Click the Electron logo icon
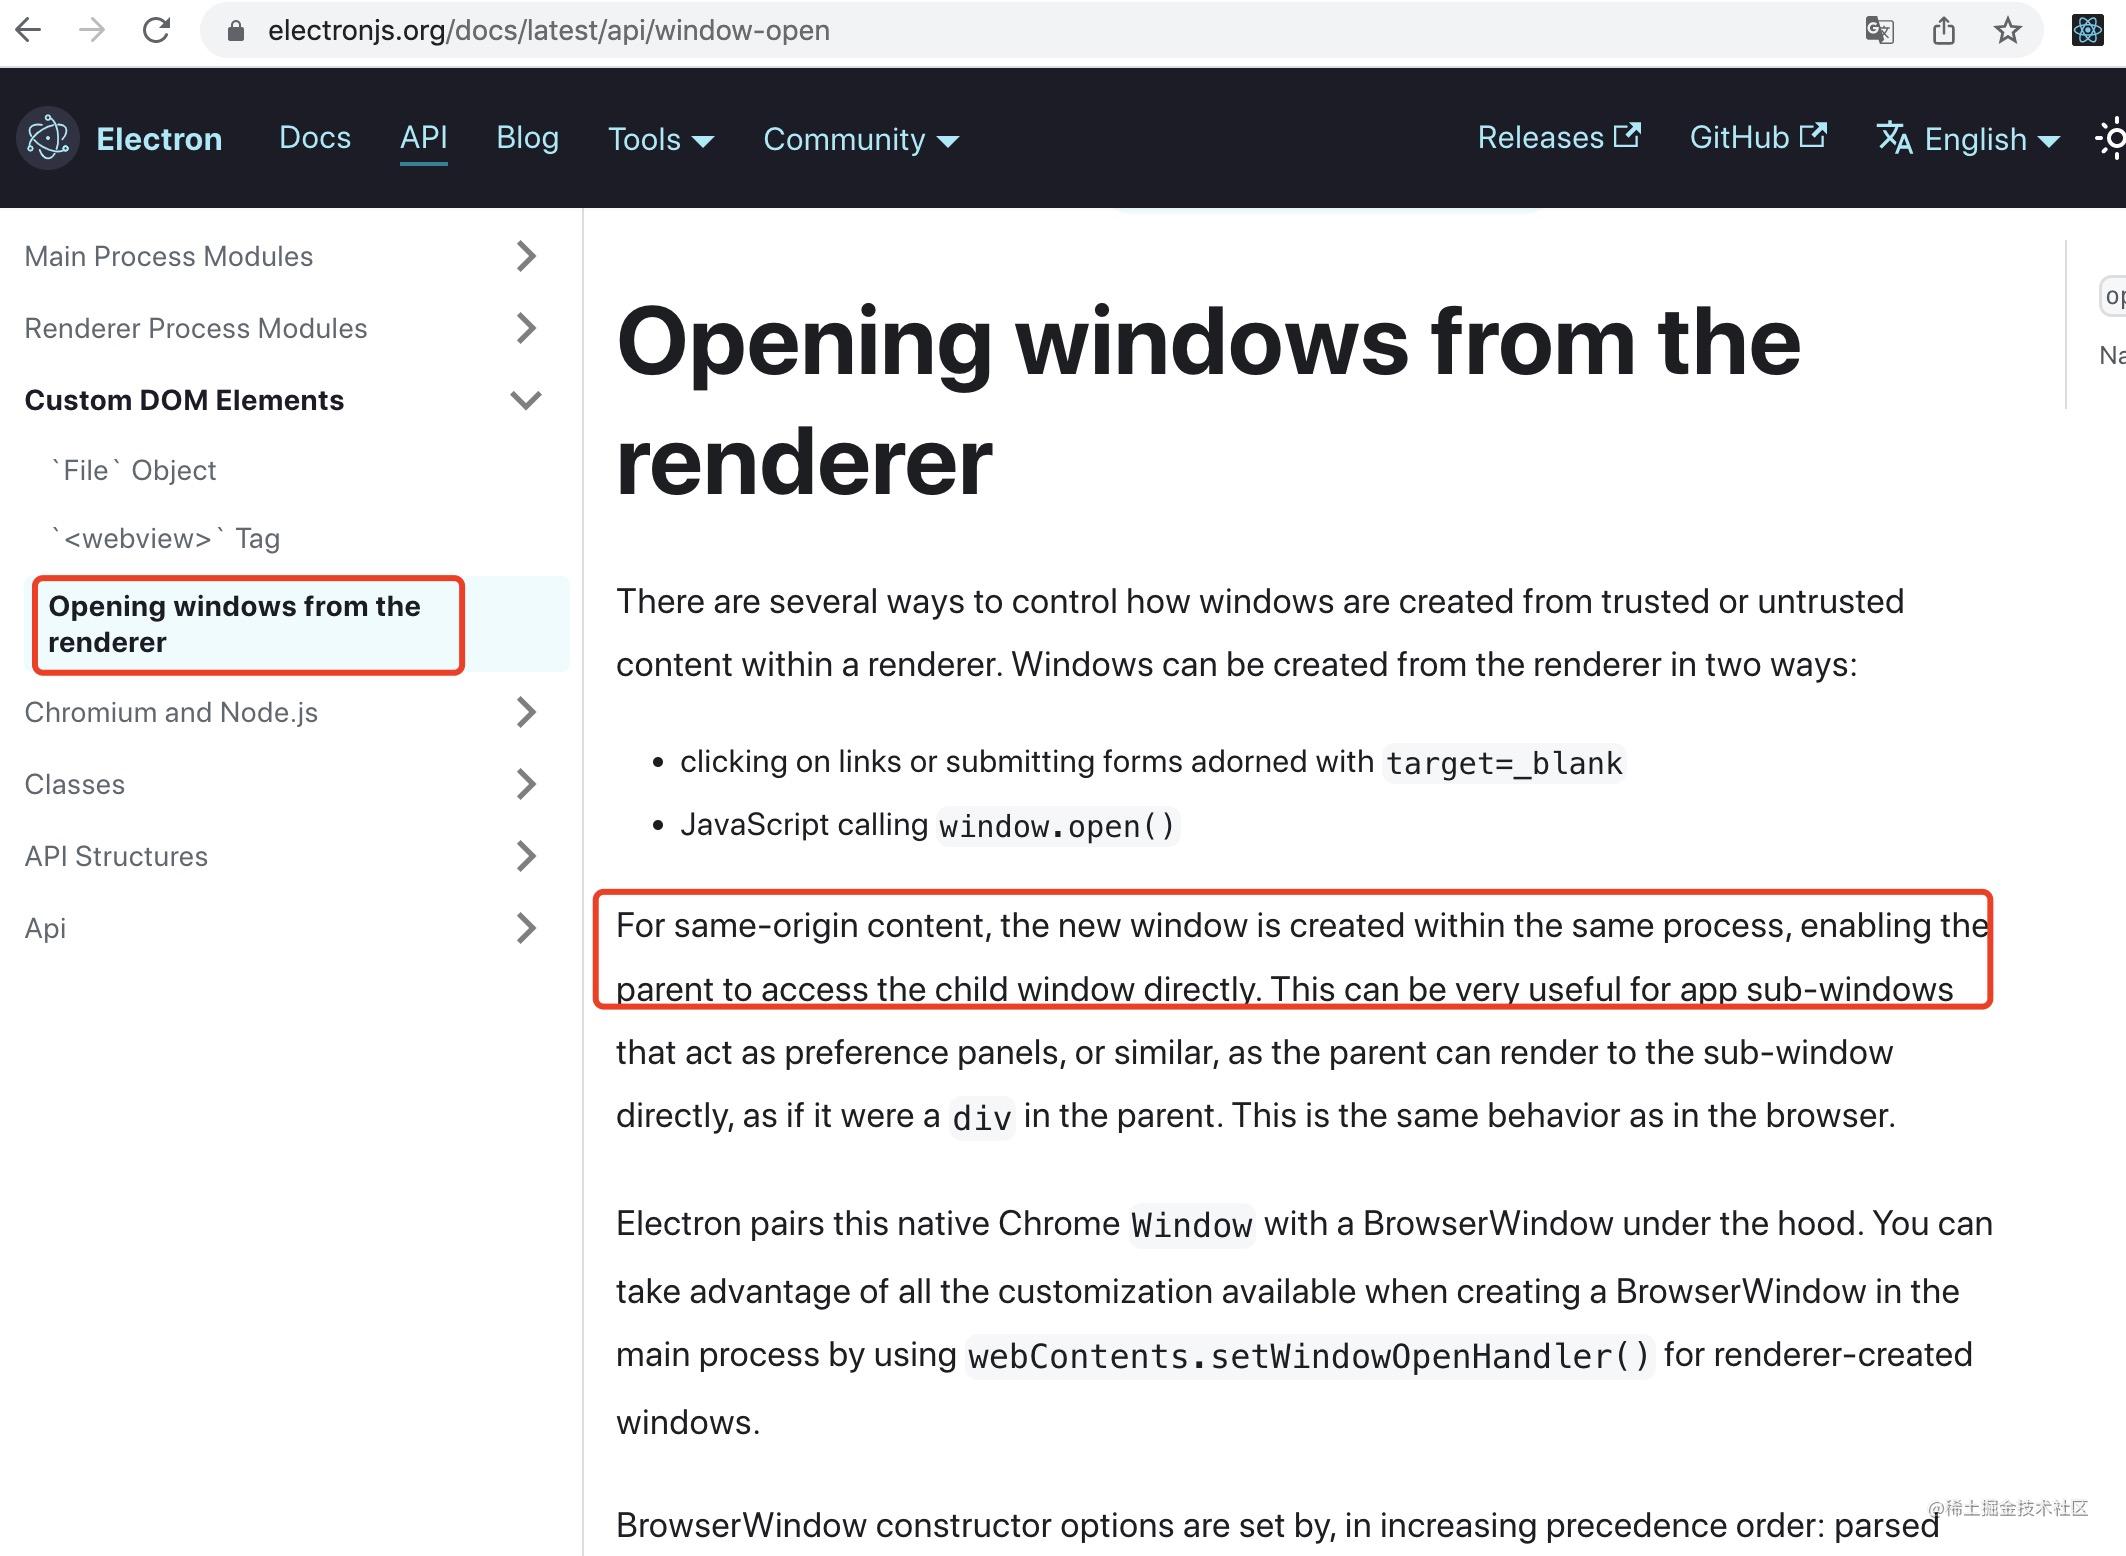The height and width of the screenshot is (1556, 2126). pyautogui.click(x=47, y=137)
